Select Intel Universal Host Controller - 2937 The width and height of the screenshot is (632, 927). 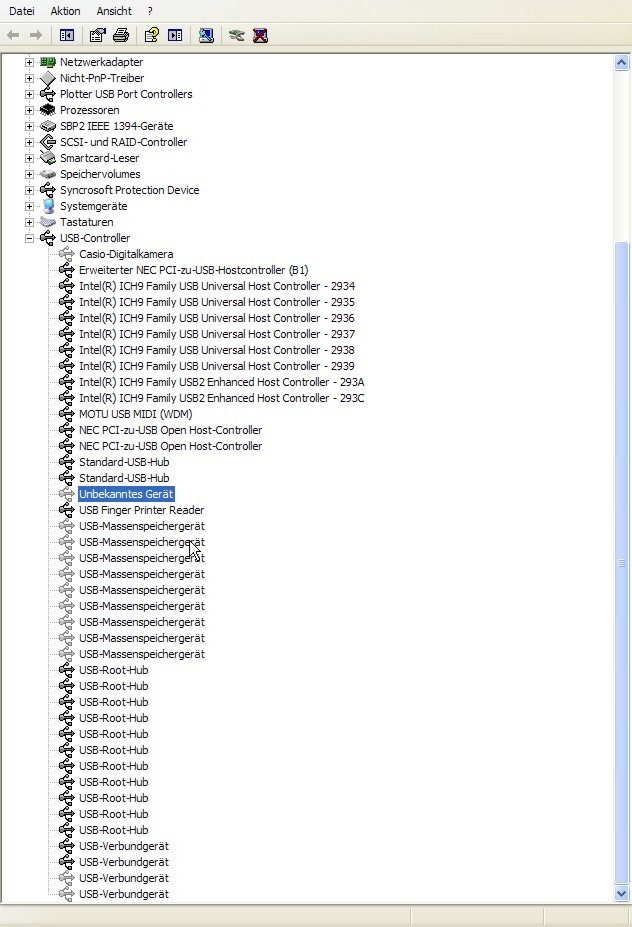click(x=217, y=334)
